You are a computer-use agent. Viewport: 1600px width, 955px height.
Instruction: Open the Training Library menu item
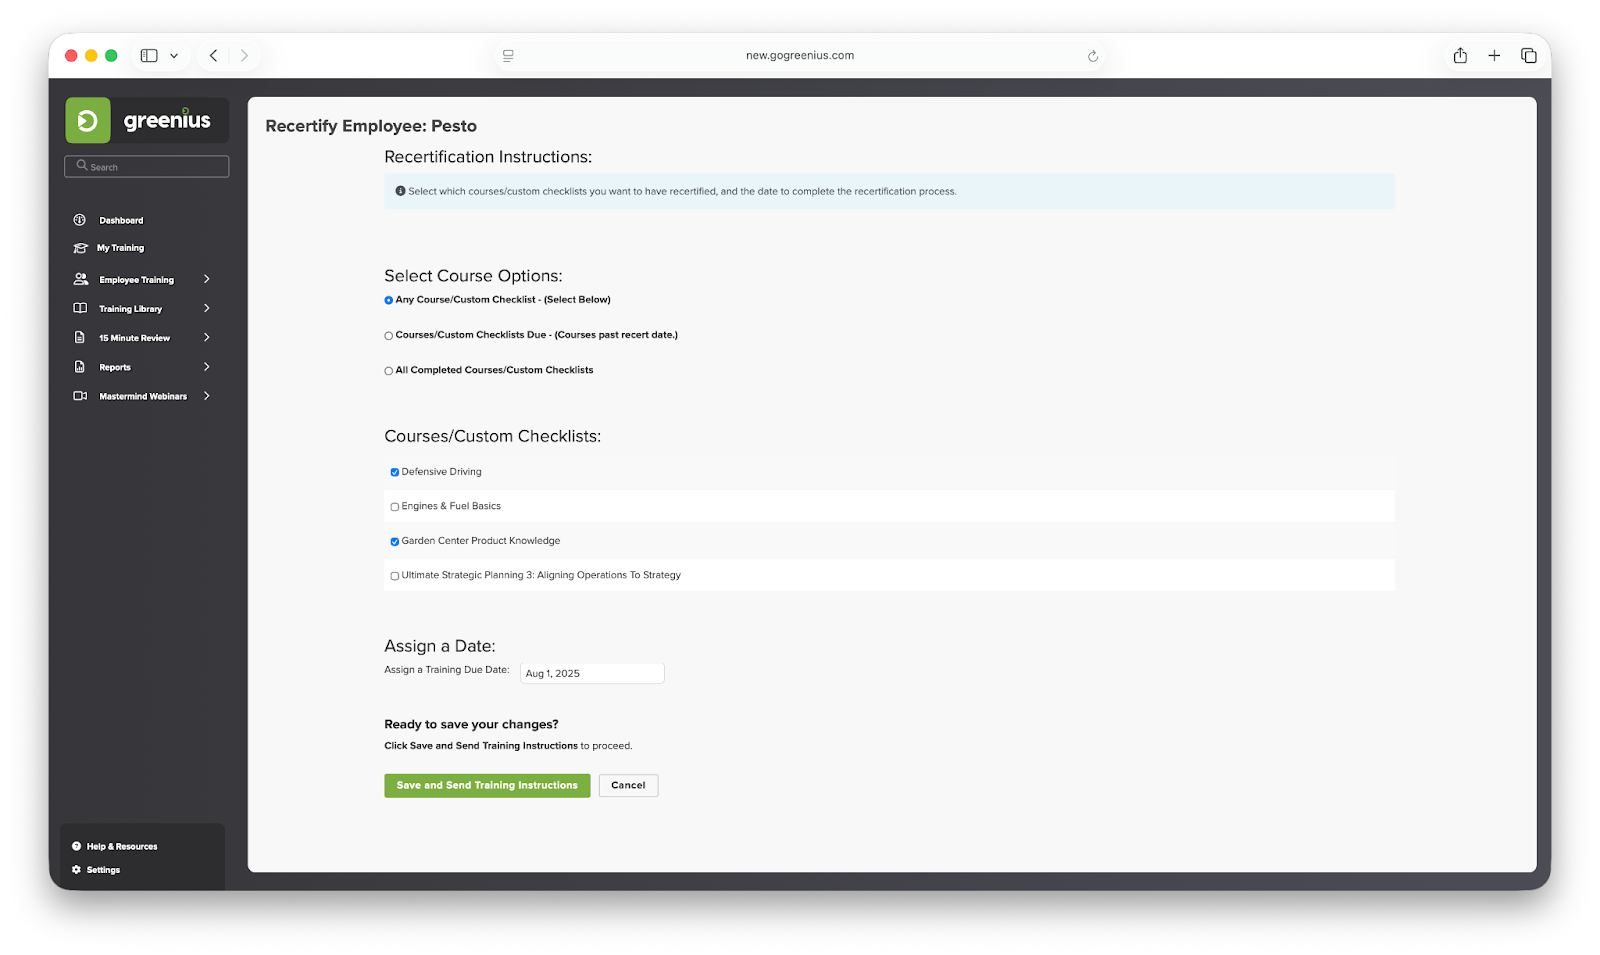click(130, 309)
